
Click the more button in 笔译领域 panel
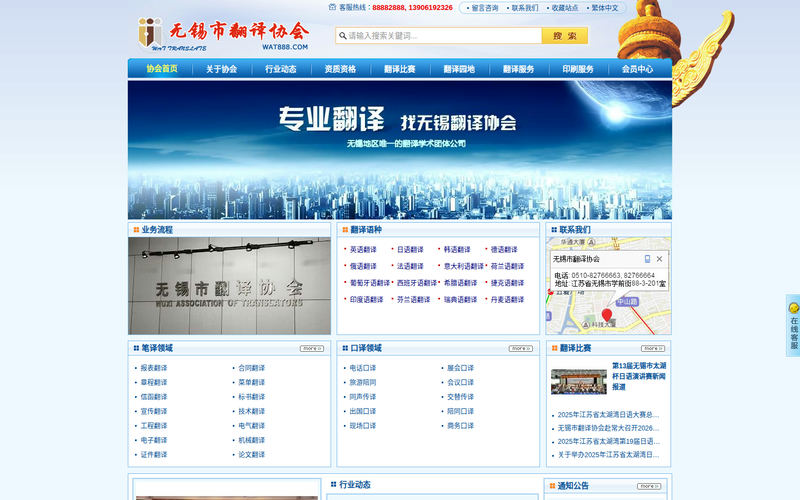312,348
